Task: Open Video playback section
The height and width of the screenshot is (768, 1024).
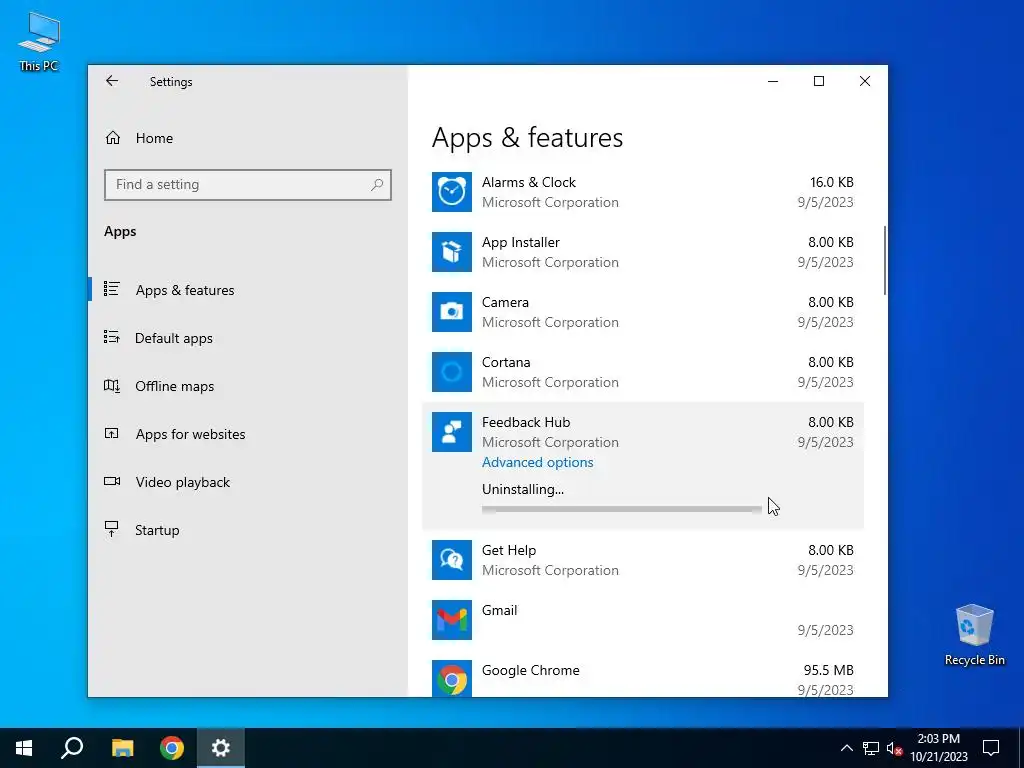Action: (x=248, y=482)
